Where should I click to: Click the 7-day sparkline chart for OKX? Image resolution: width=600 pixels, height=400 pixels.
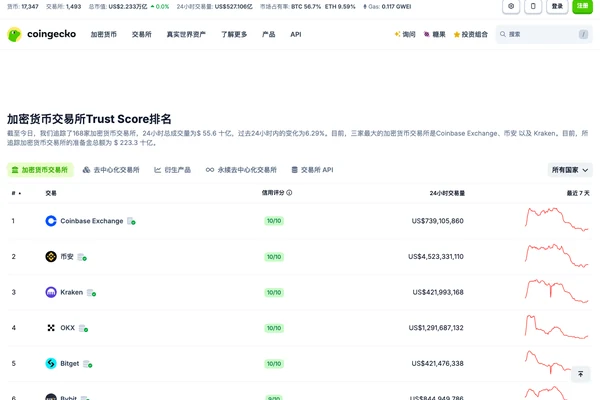coord(556,327)
